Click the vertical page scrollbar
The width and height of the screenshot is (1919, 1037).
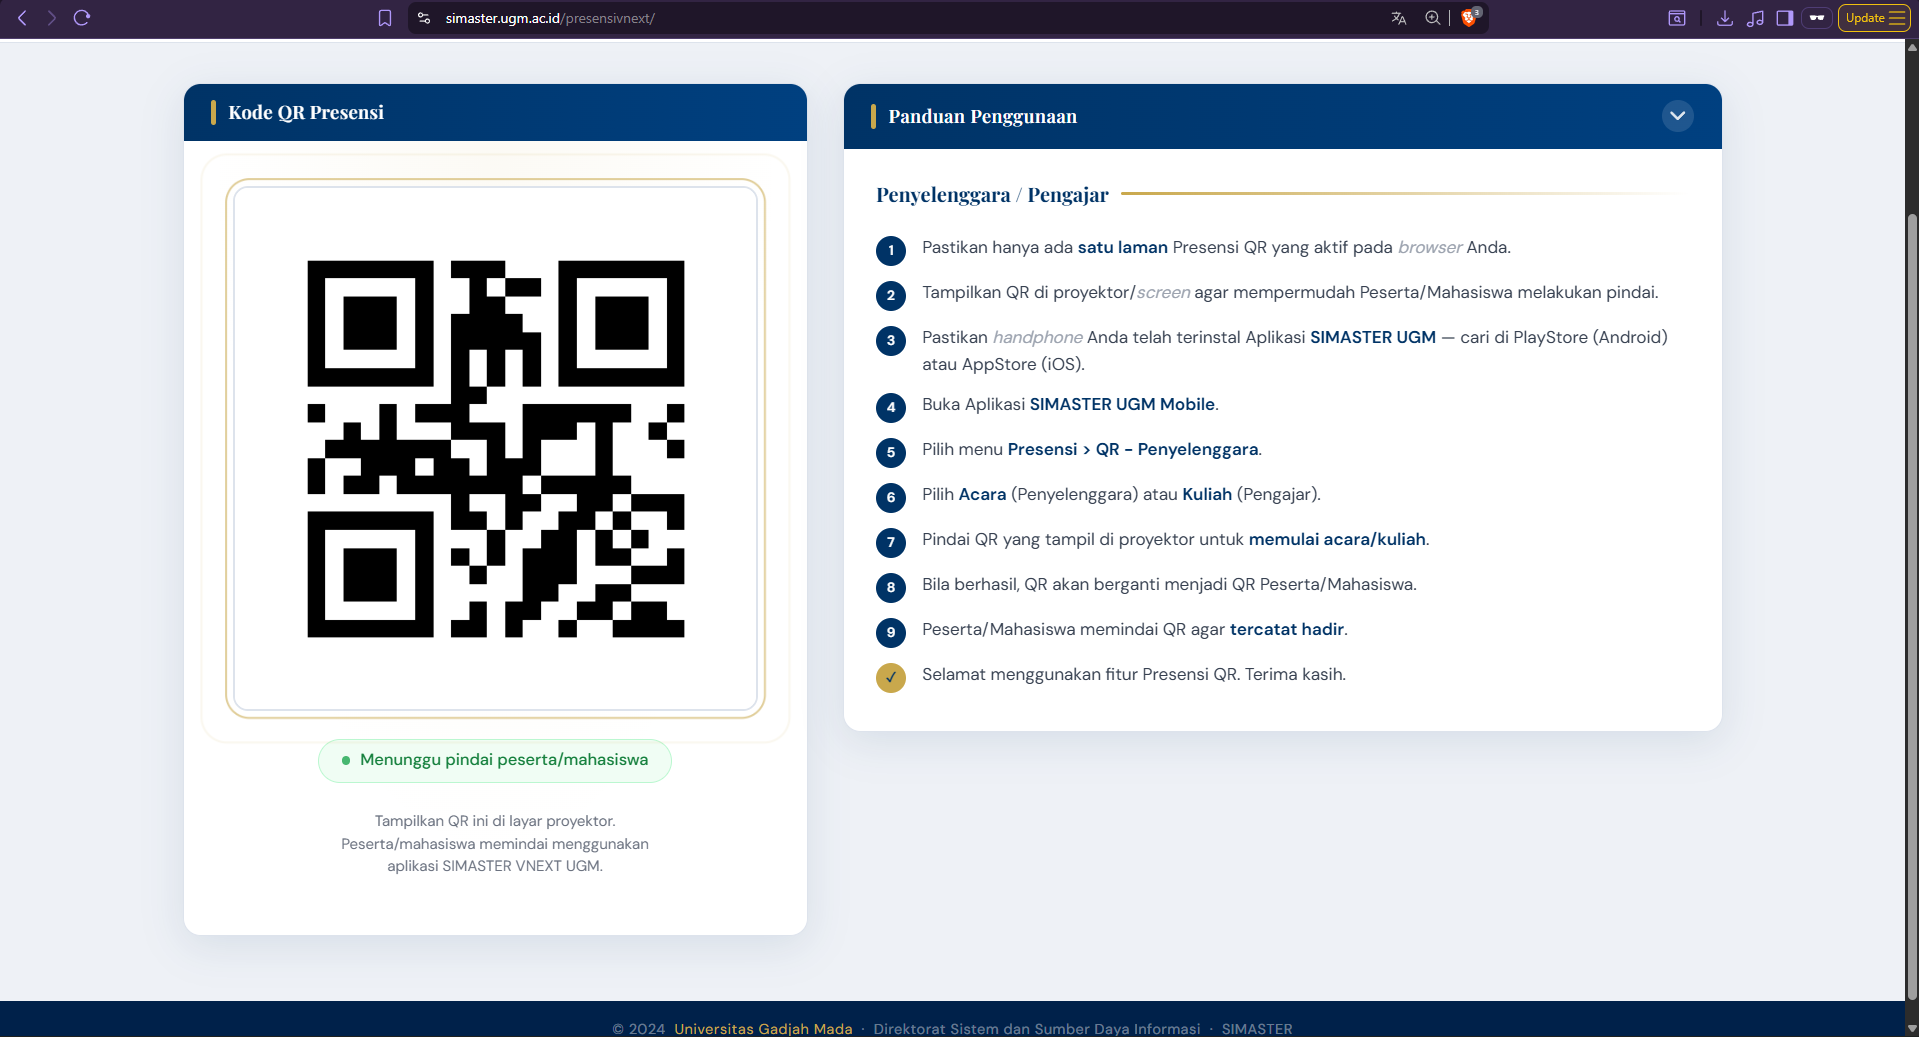pos(1912,600)
